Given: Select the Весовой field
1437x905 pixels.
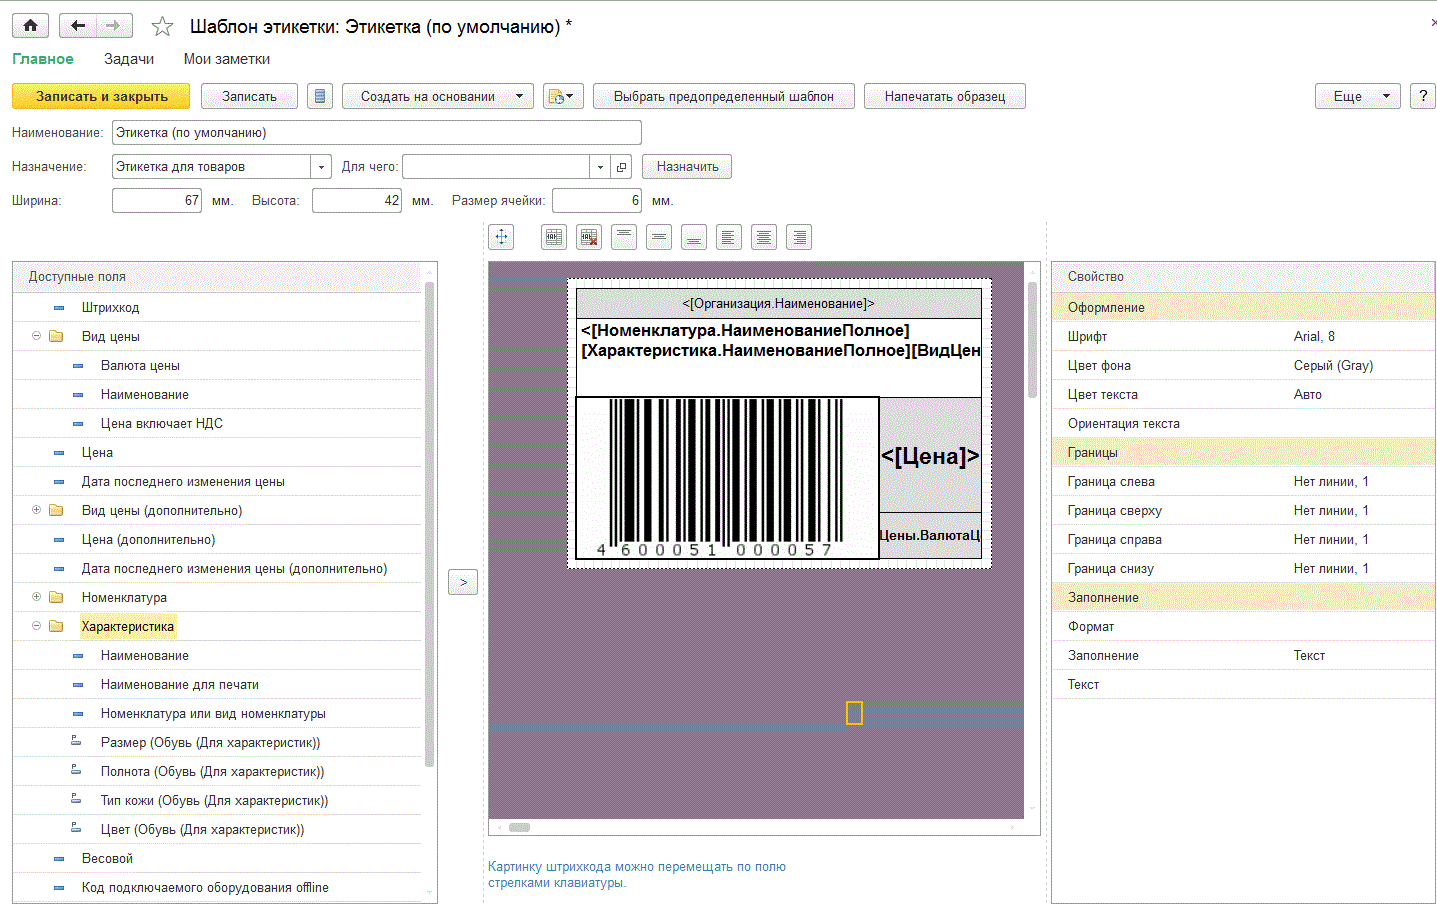Looking at the screenshot, I should pos(107,858).
